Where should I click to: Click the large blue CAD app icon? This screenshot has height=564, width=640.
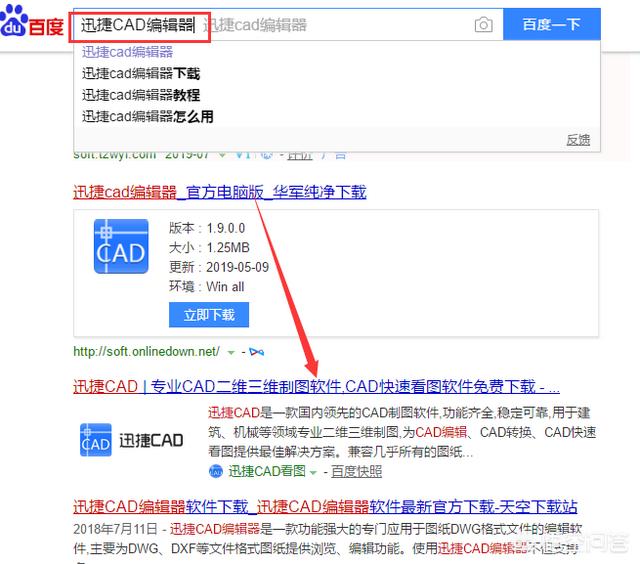tap(121, 246)
